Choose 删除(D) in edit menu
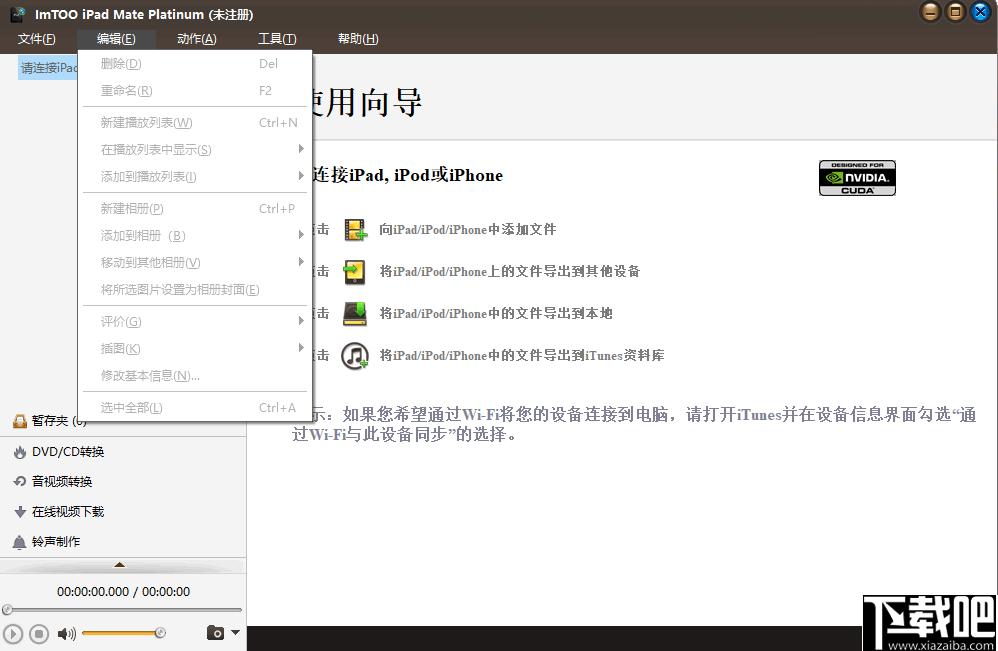The image size is (998, 651). (195, 64)
